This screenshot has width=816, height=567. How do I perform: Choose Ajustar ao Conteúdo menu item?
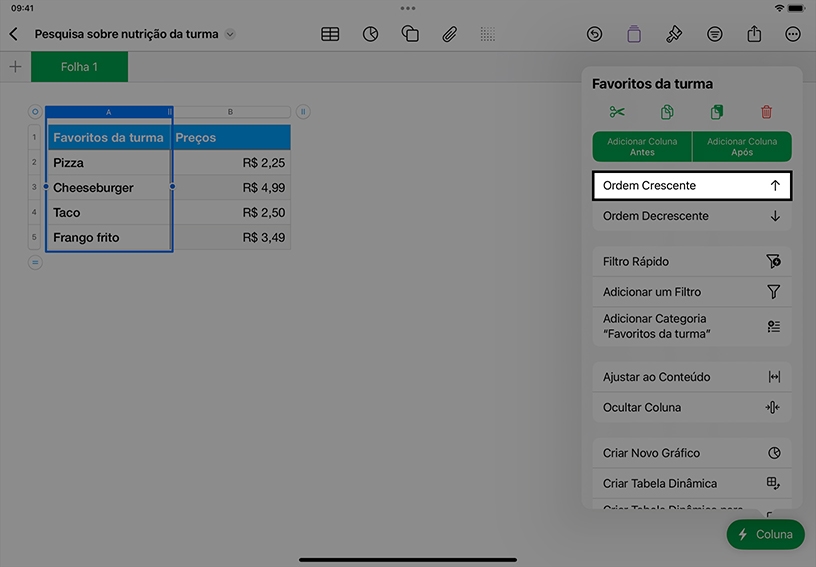(692, 377)
